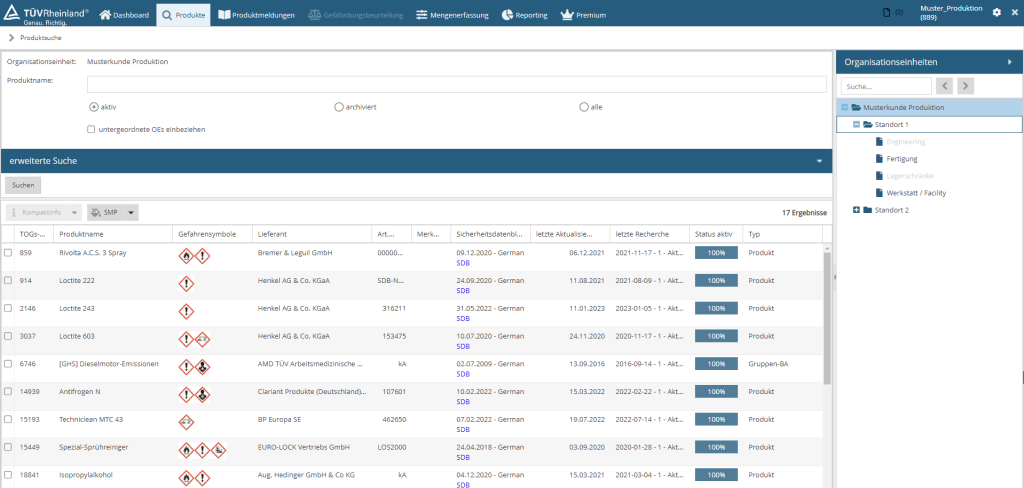This screenshot has width=1024, height=488.
Task: Switch to the Dashboard tab
Action: tap(125, 15)
